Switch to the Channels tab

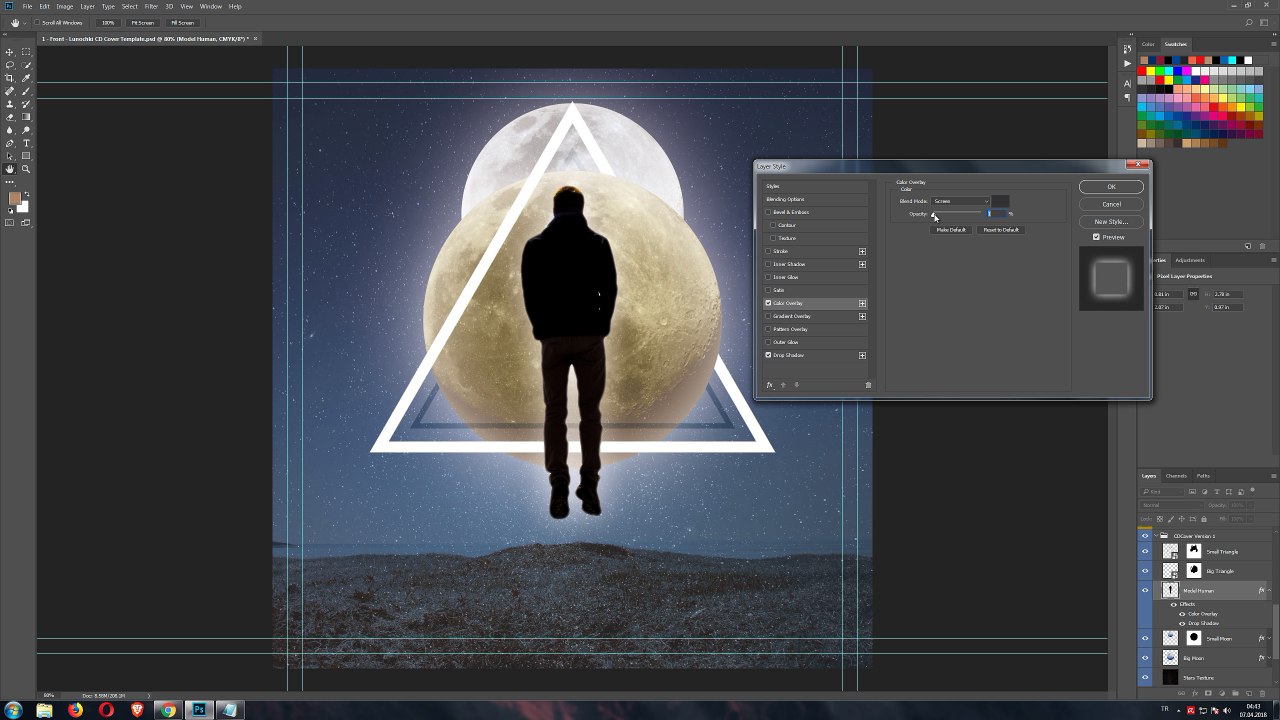[1177, 476]
